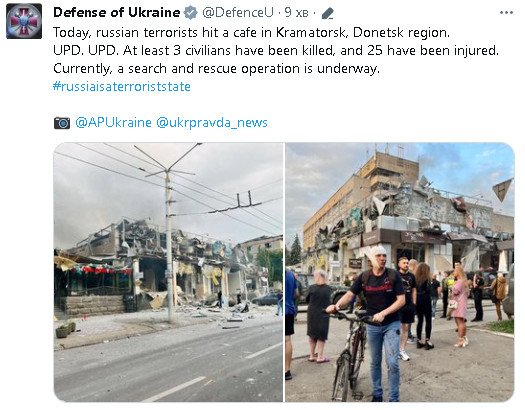Screen dimensions: 525x410
Task: Click the tweet line mentioning Kramatorsk, Donetsk region
Action: pyautogui.click(x=251, y=32)
